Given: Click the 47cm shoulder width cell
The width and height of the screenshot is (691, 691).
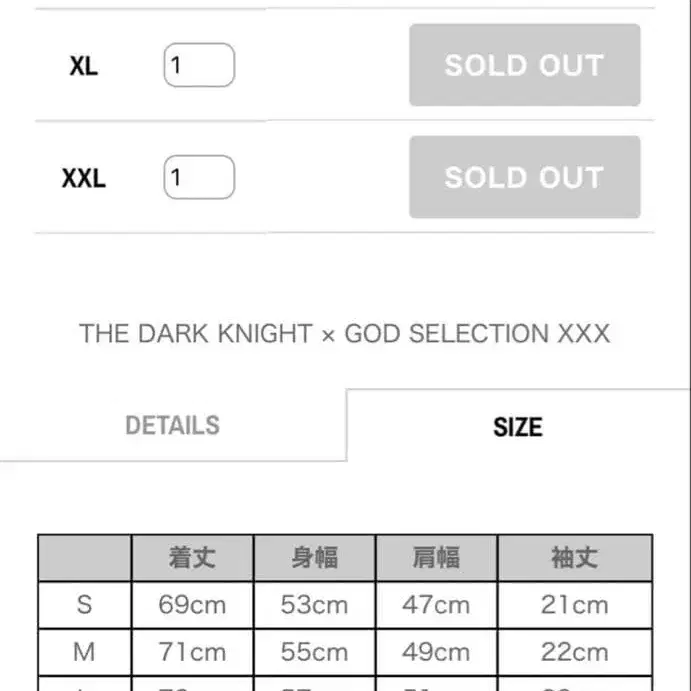Looking at the screenshot, I should click(436, 604).
